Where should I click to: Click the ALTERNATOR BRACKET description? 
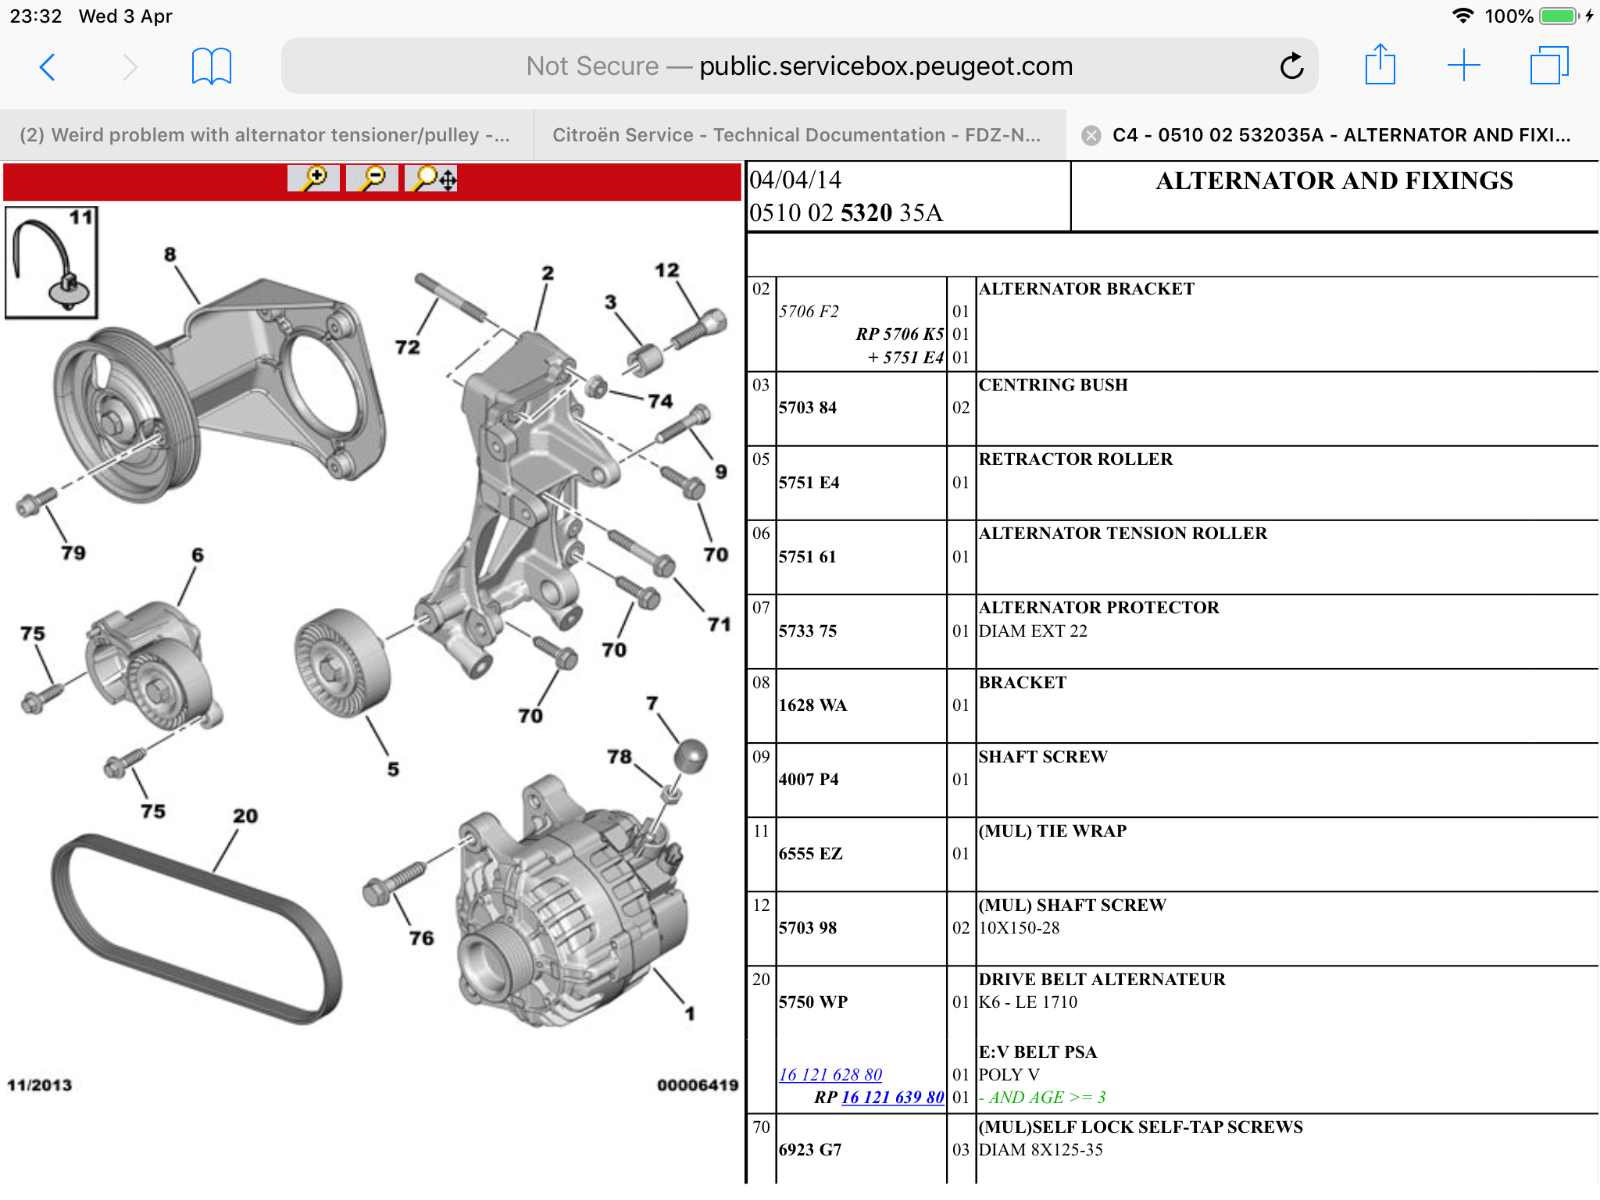click(1087, 289)
